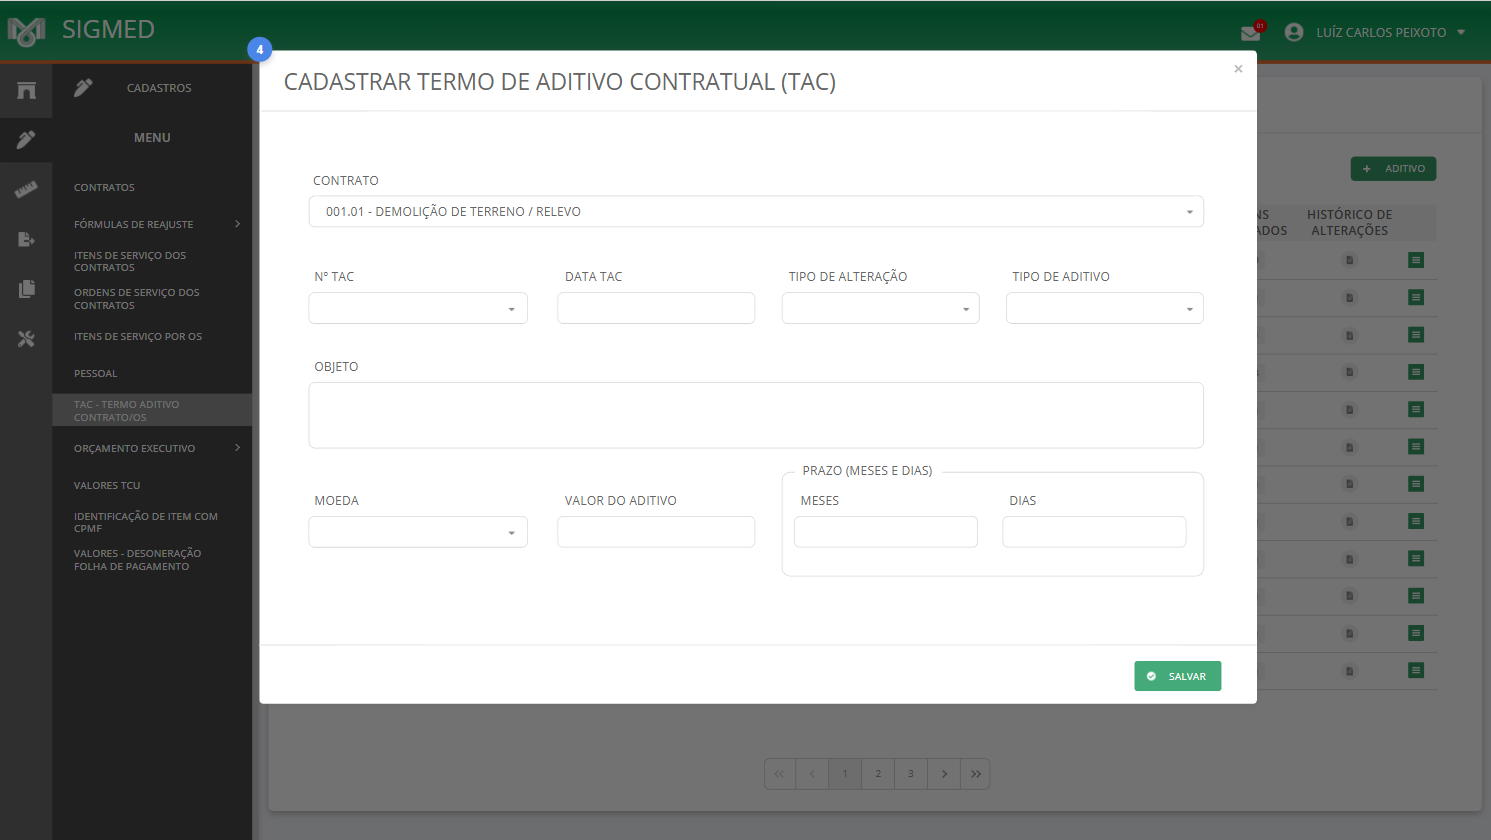Select page 1 in pagination
This screenshot has width=1491, height=840.
(845, 774)
